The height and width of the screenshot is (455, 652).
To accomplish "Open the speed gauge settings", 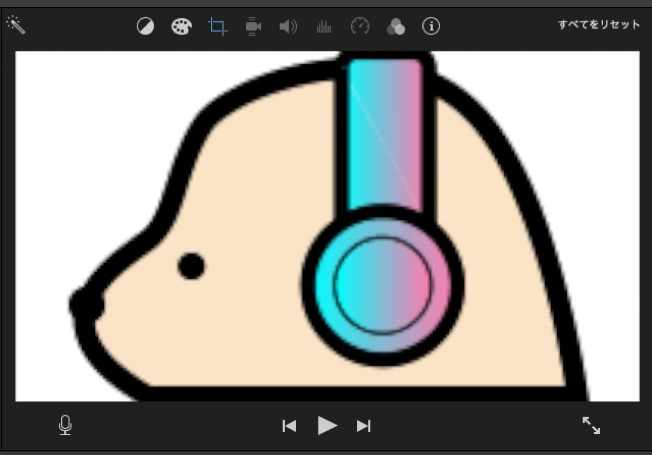I will (x=360, y=26).
